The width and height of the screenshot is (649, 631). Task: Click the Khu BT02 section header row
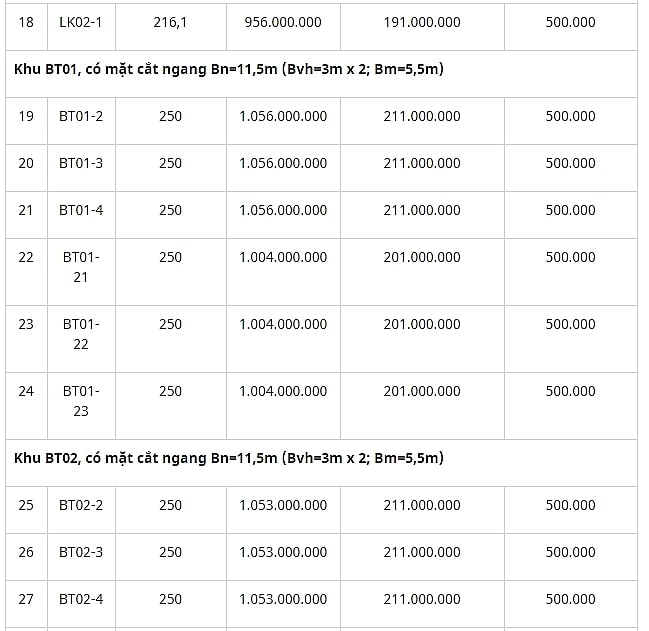tap(321, 463)
